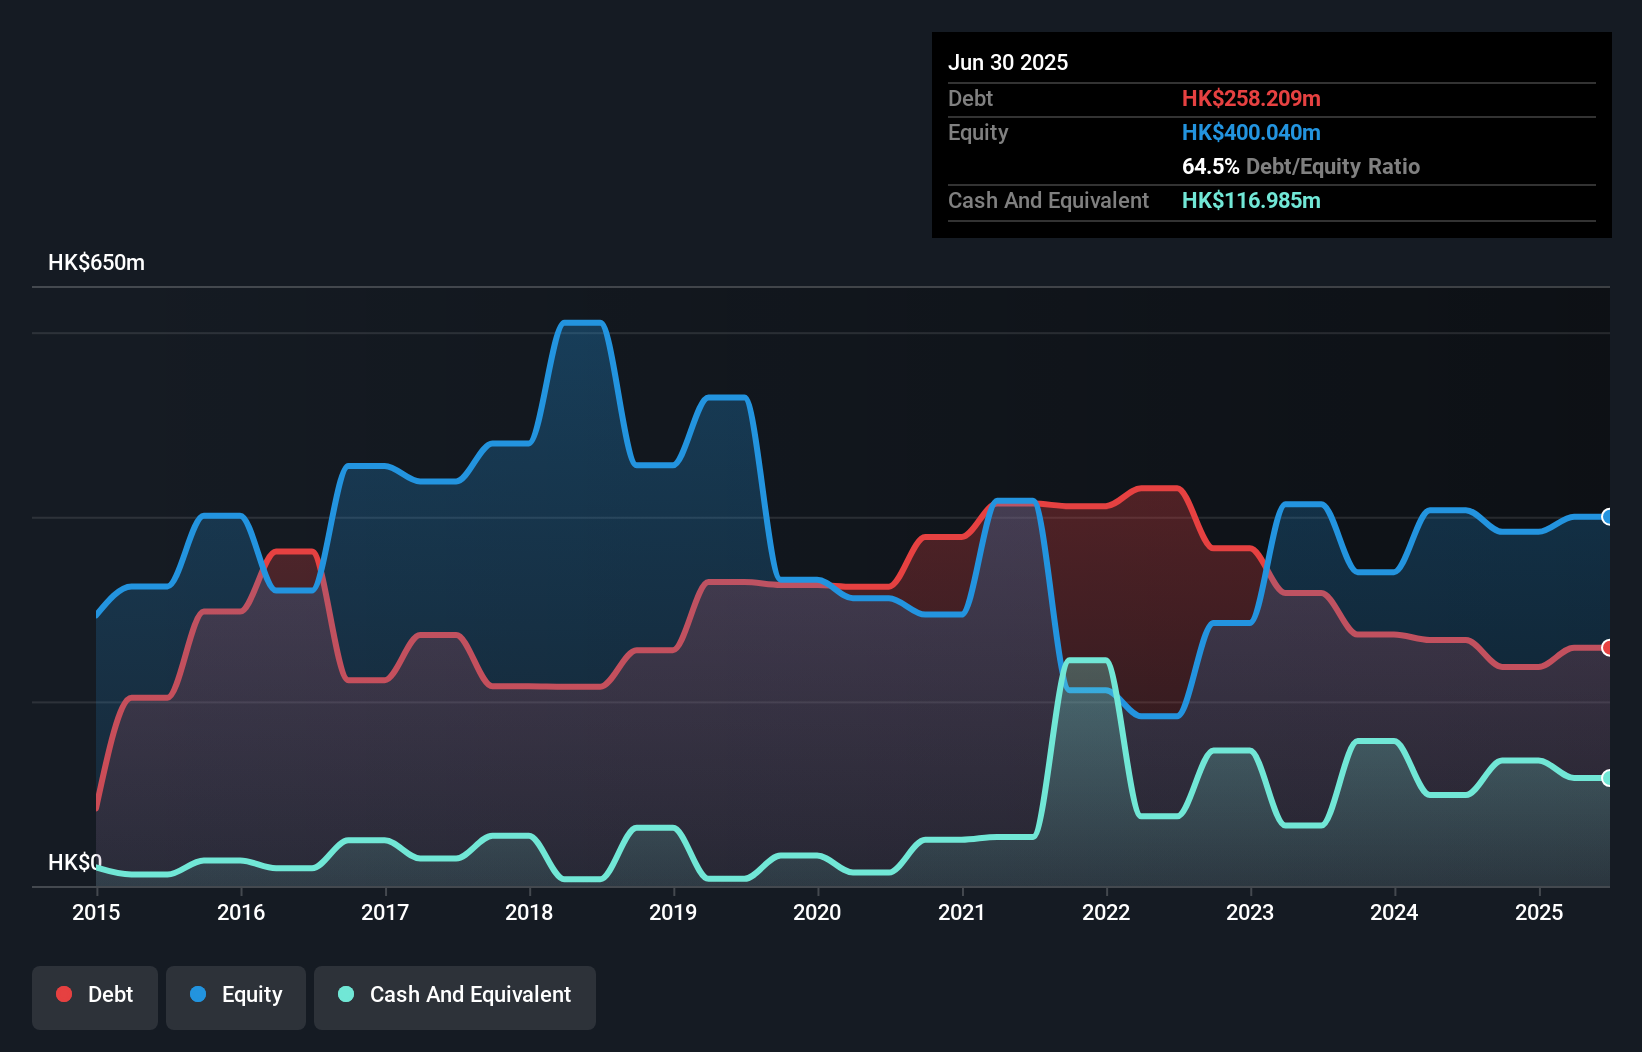
Task: Select the Debt endpoint marker on the chart
Action: coord(1607,648)
